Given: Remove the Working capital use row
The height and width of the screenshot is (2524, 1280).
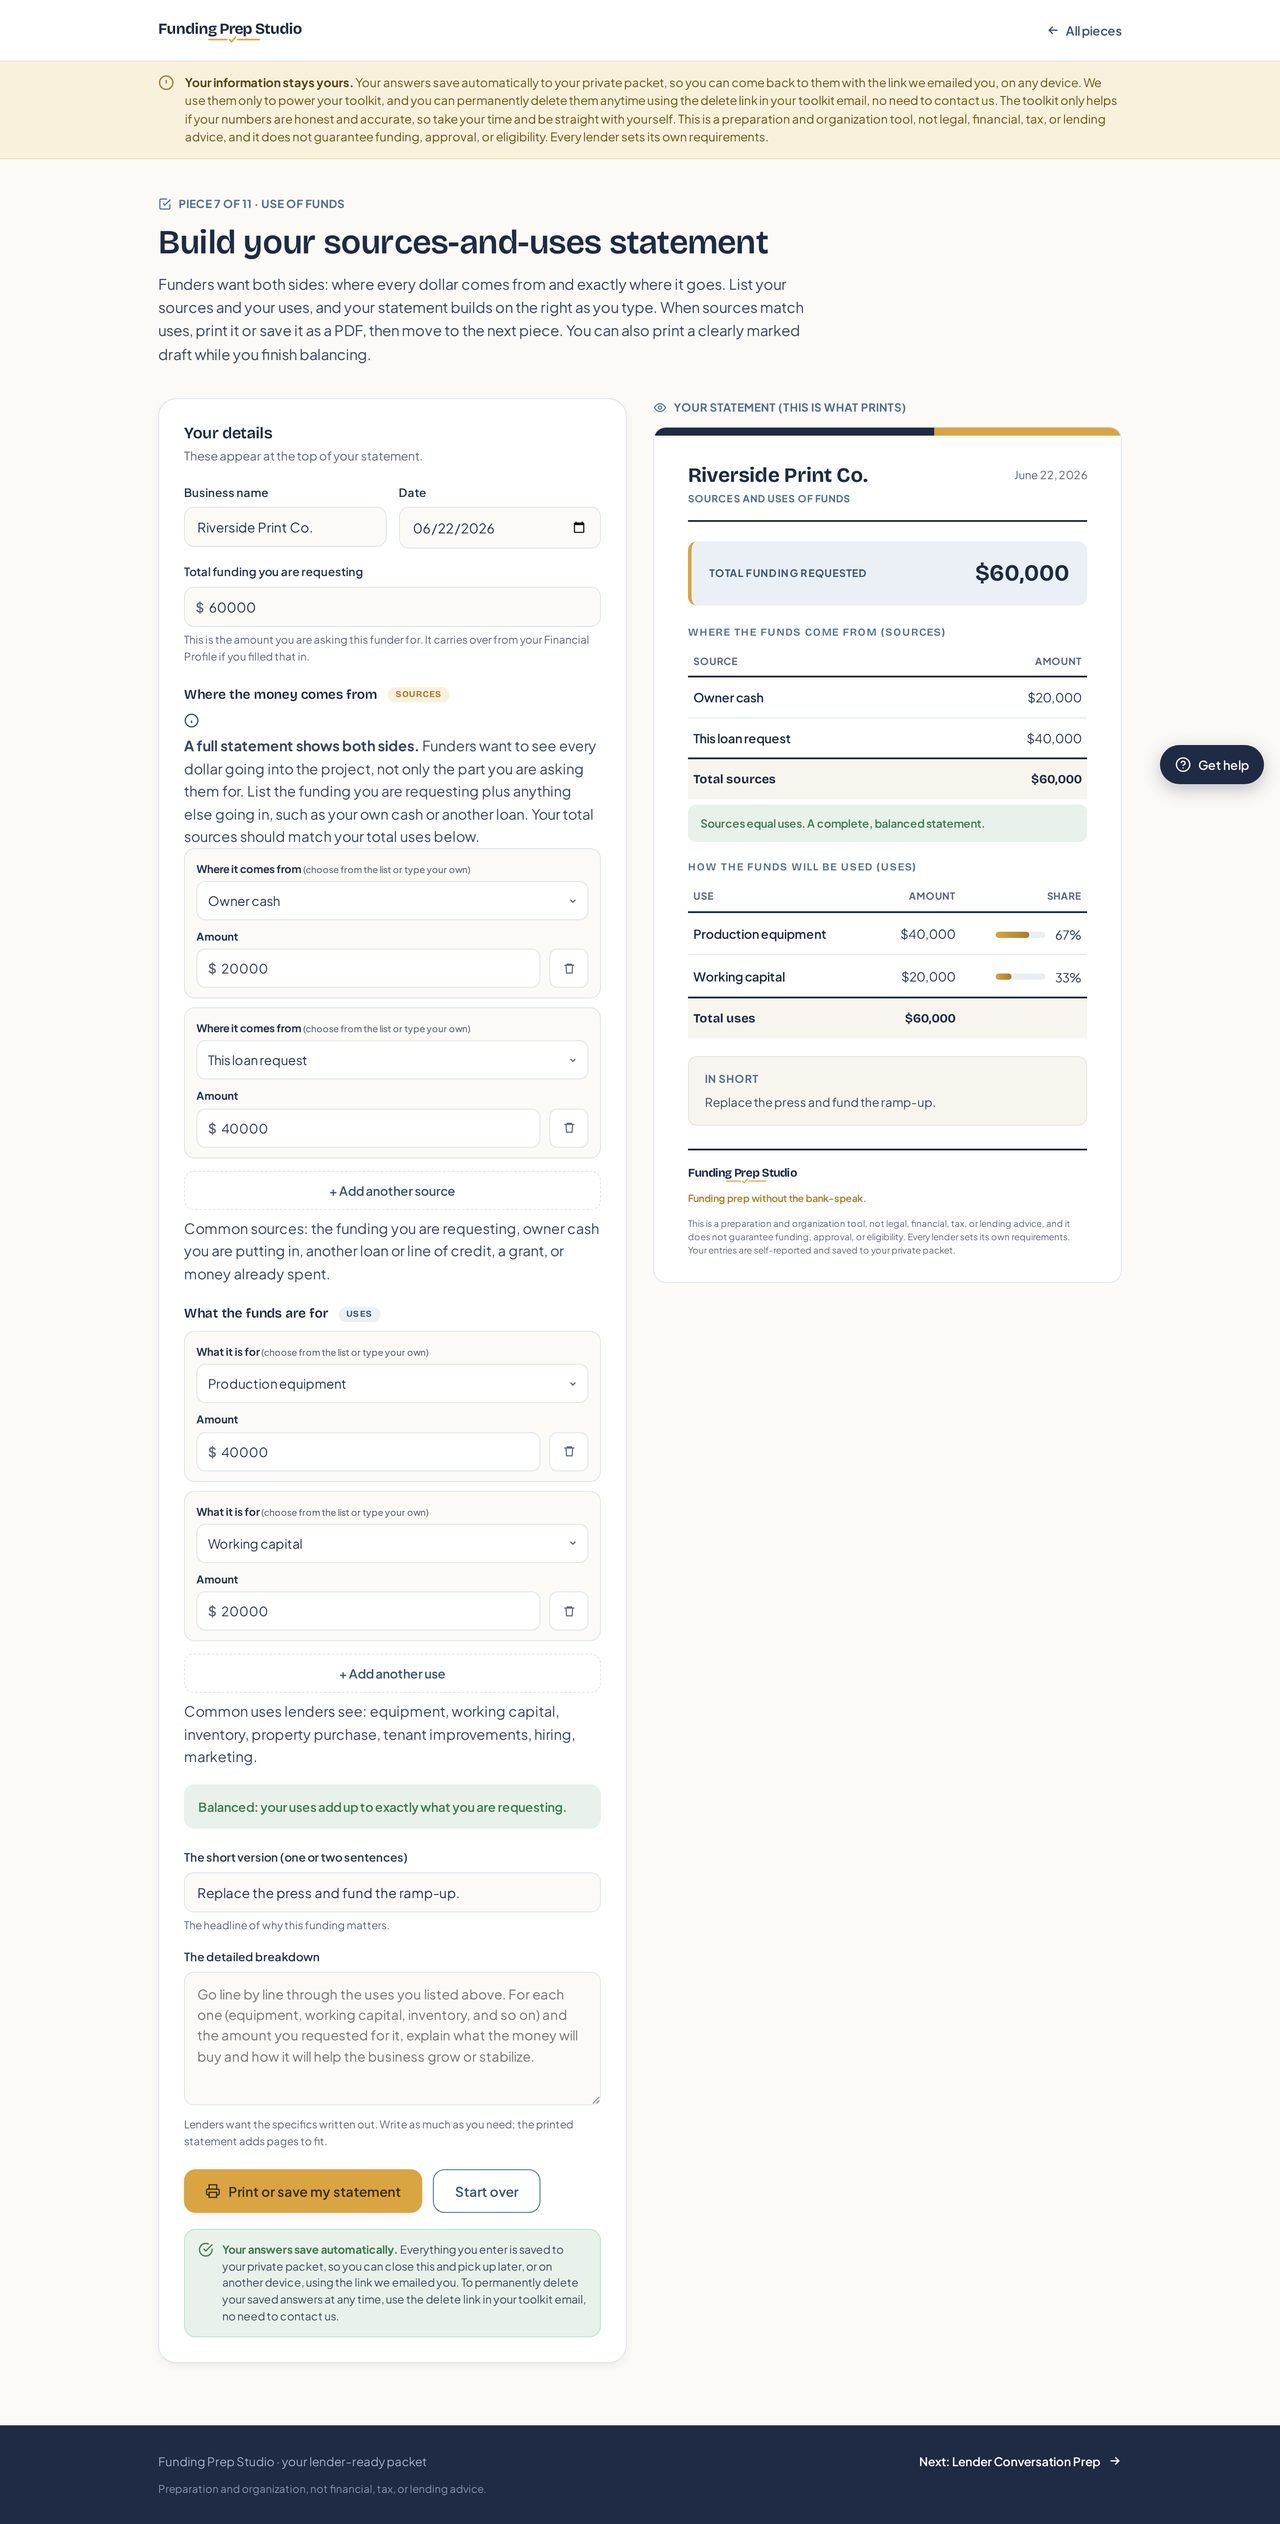Looking at the screenshot, I should click(x=569, y=1611).
